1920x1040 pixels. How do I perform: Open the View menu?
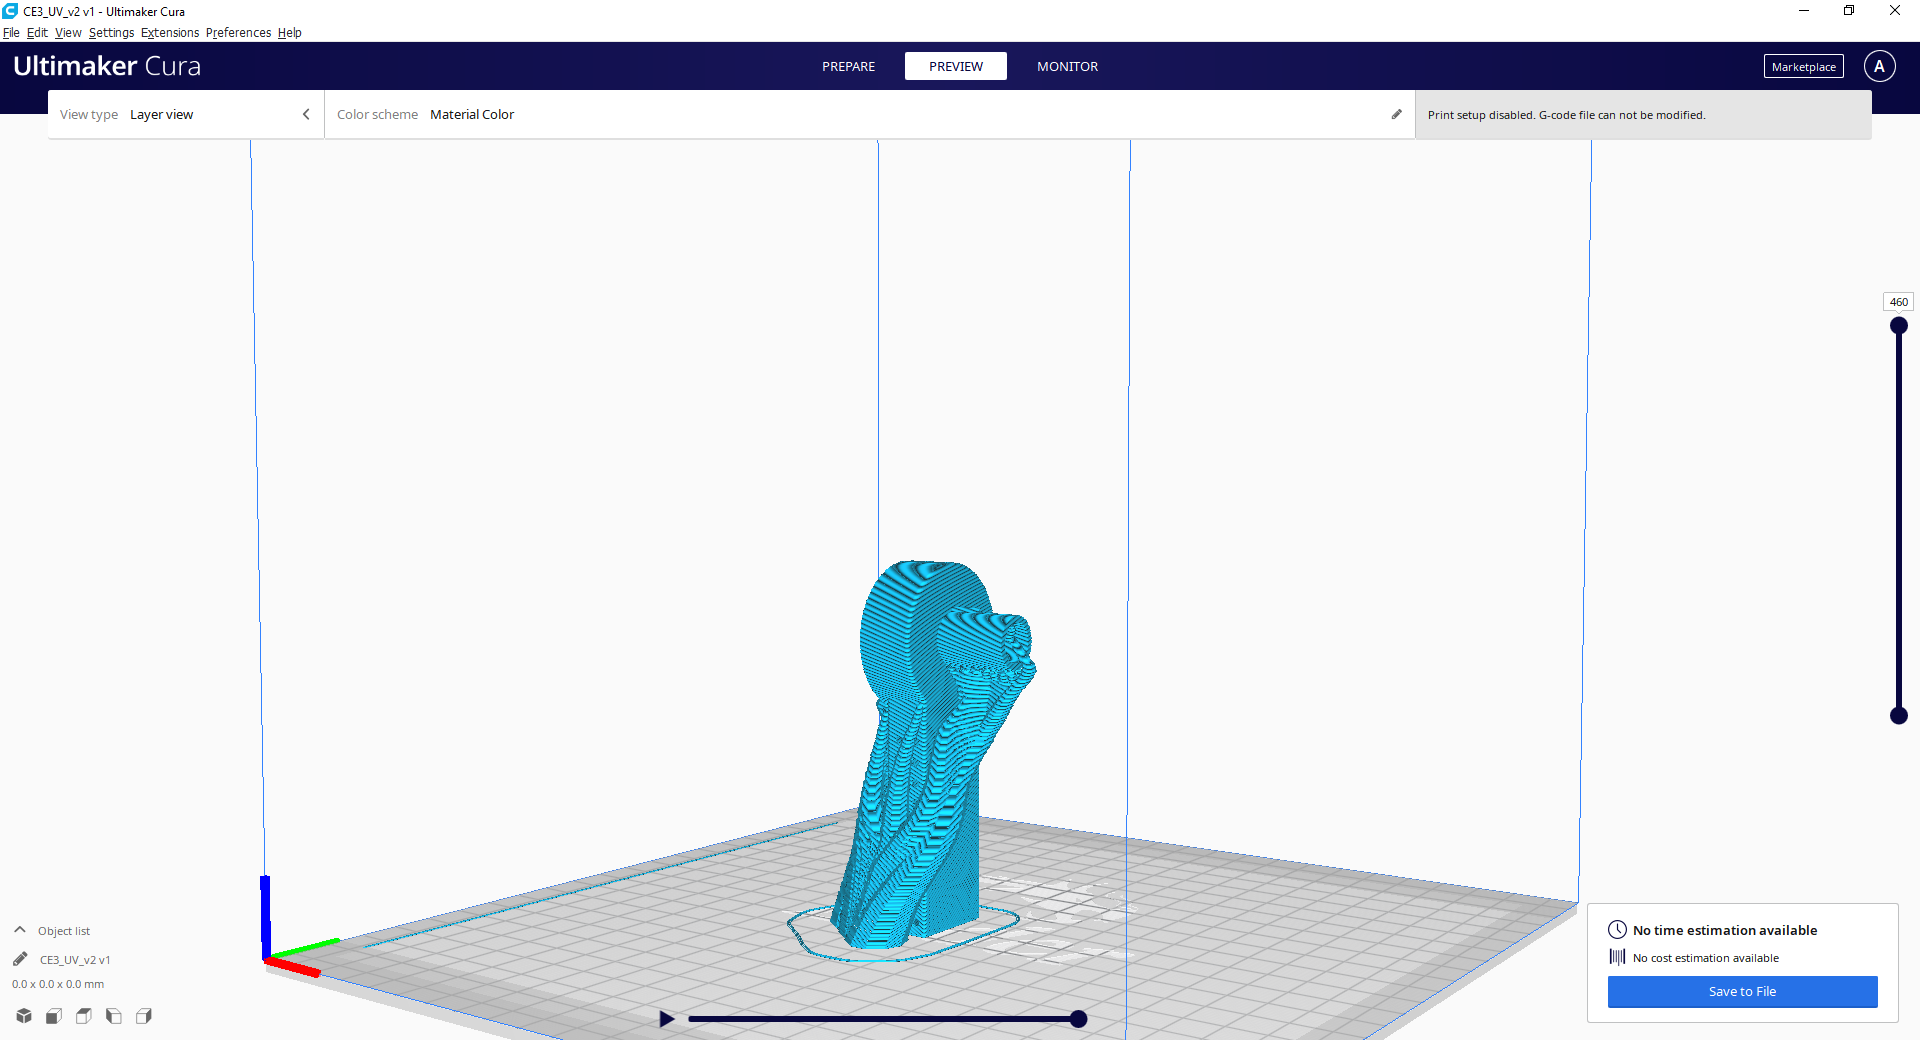point(68,33)
